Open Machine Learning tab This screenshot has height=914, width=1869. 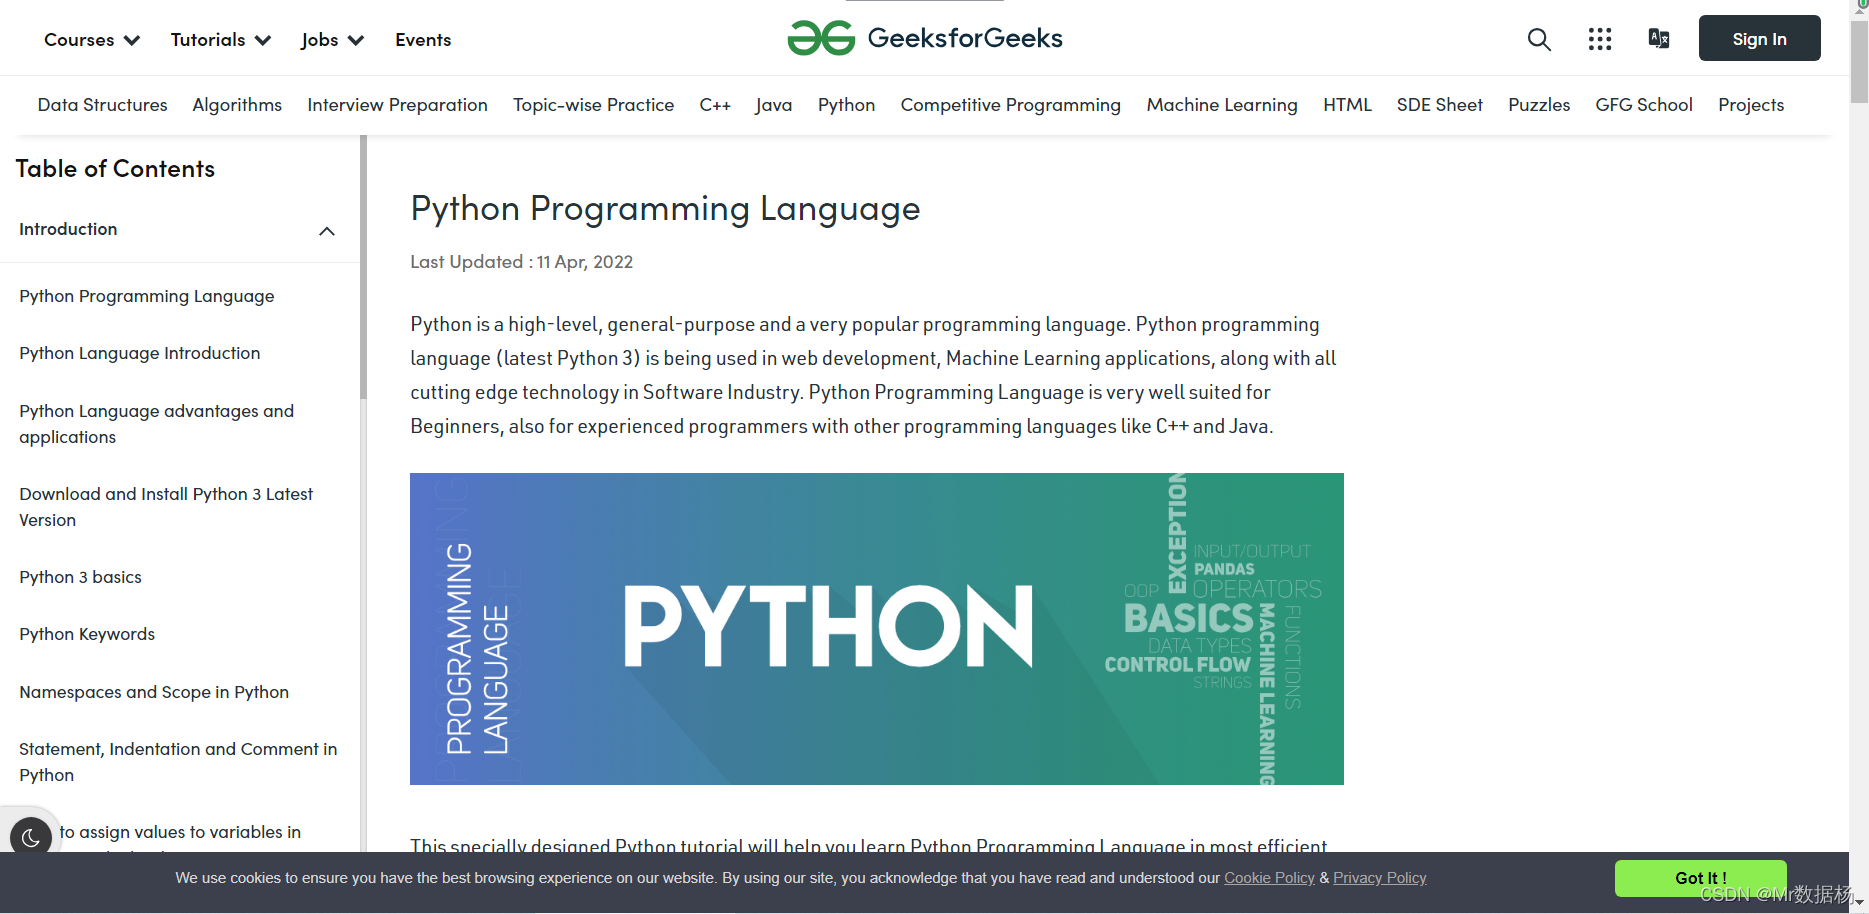pos(1222,105)
